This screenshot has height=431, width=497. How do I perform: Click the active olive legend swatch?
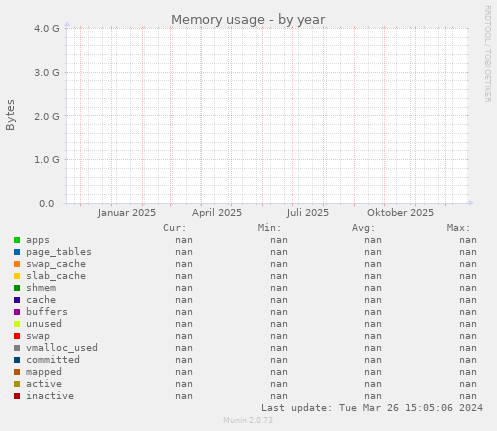point(17,384)
